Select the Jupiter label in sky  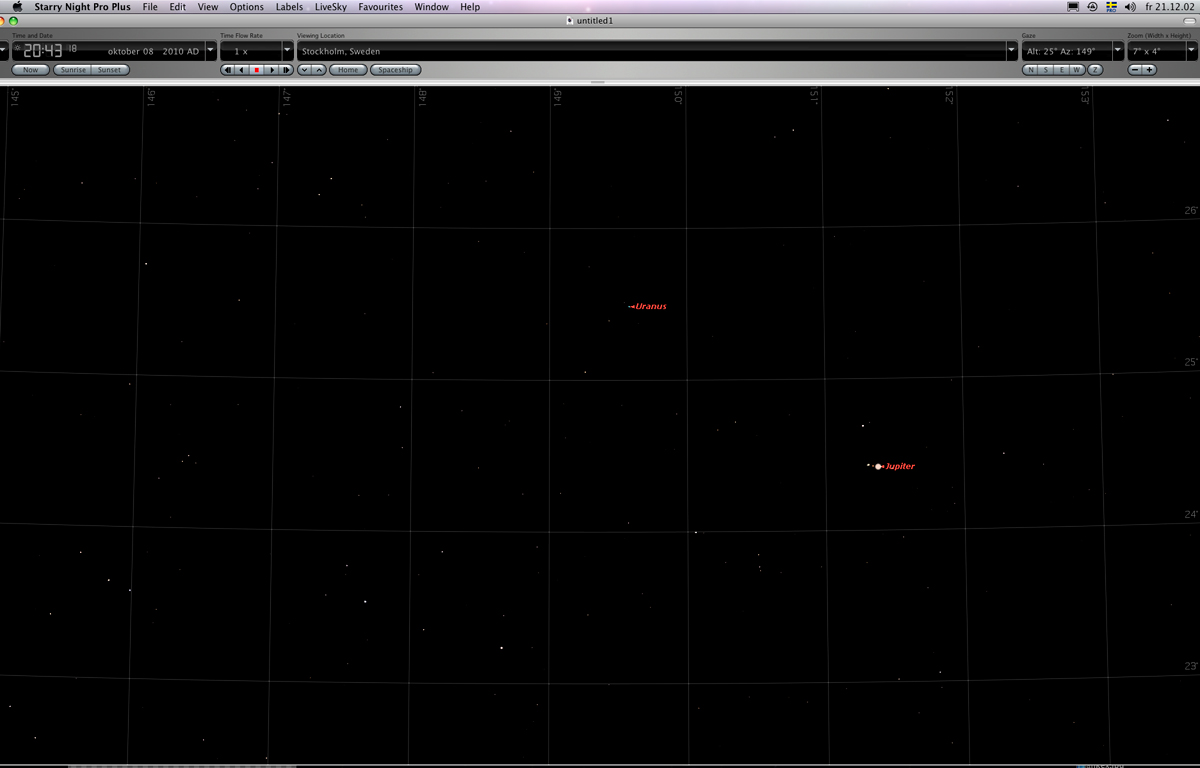pos(900,466)
